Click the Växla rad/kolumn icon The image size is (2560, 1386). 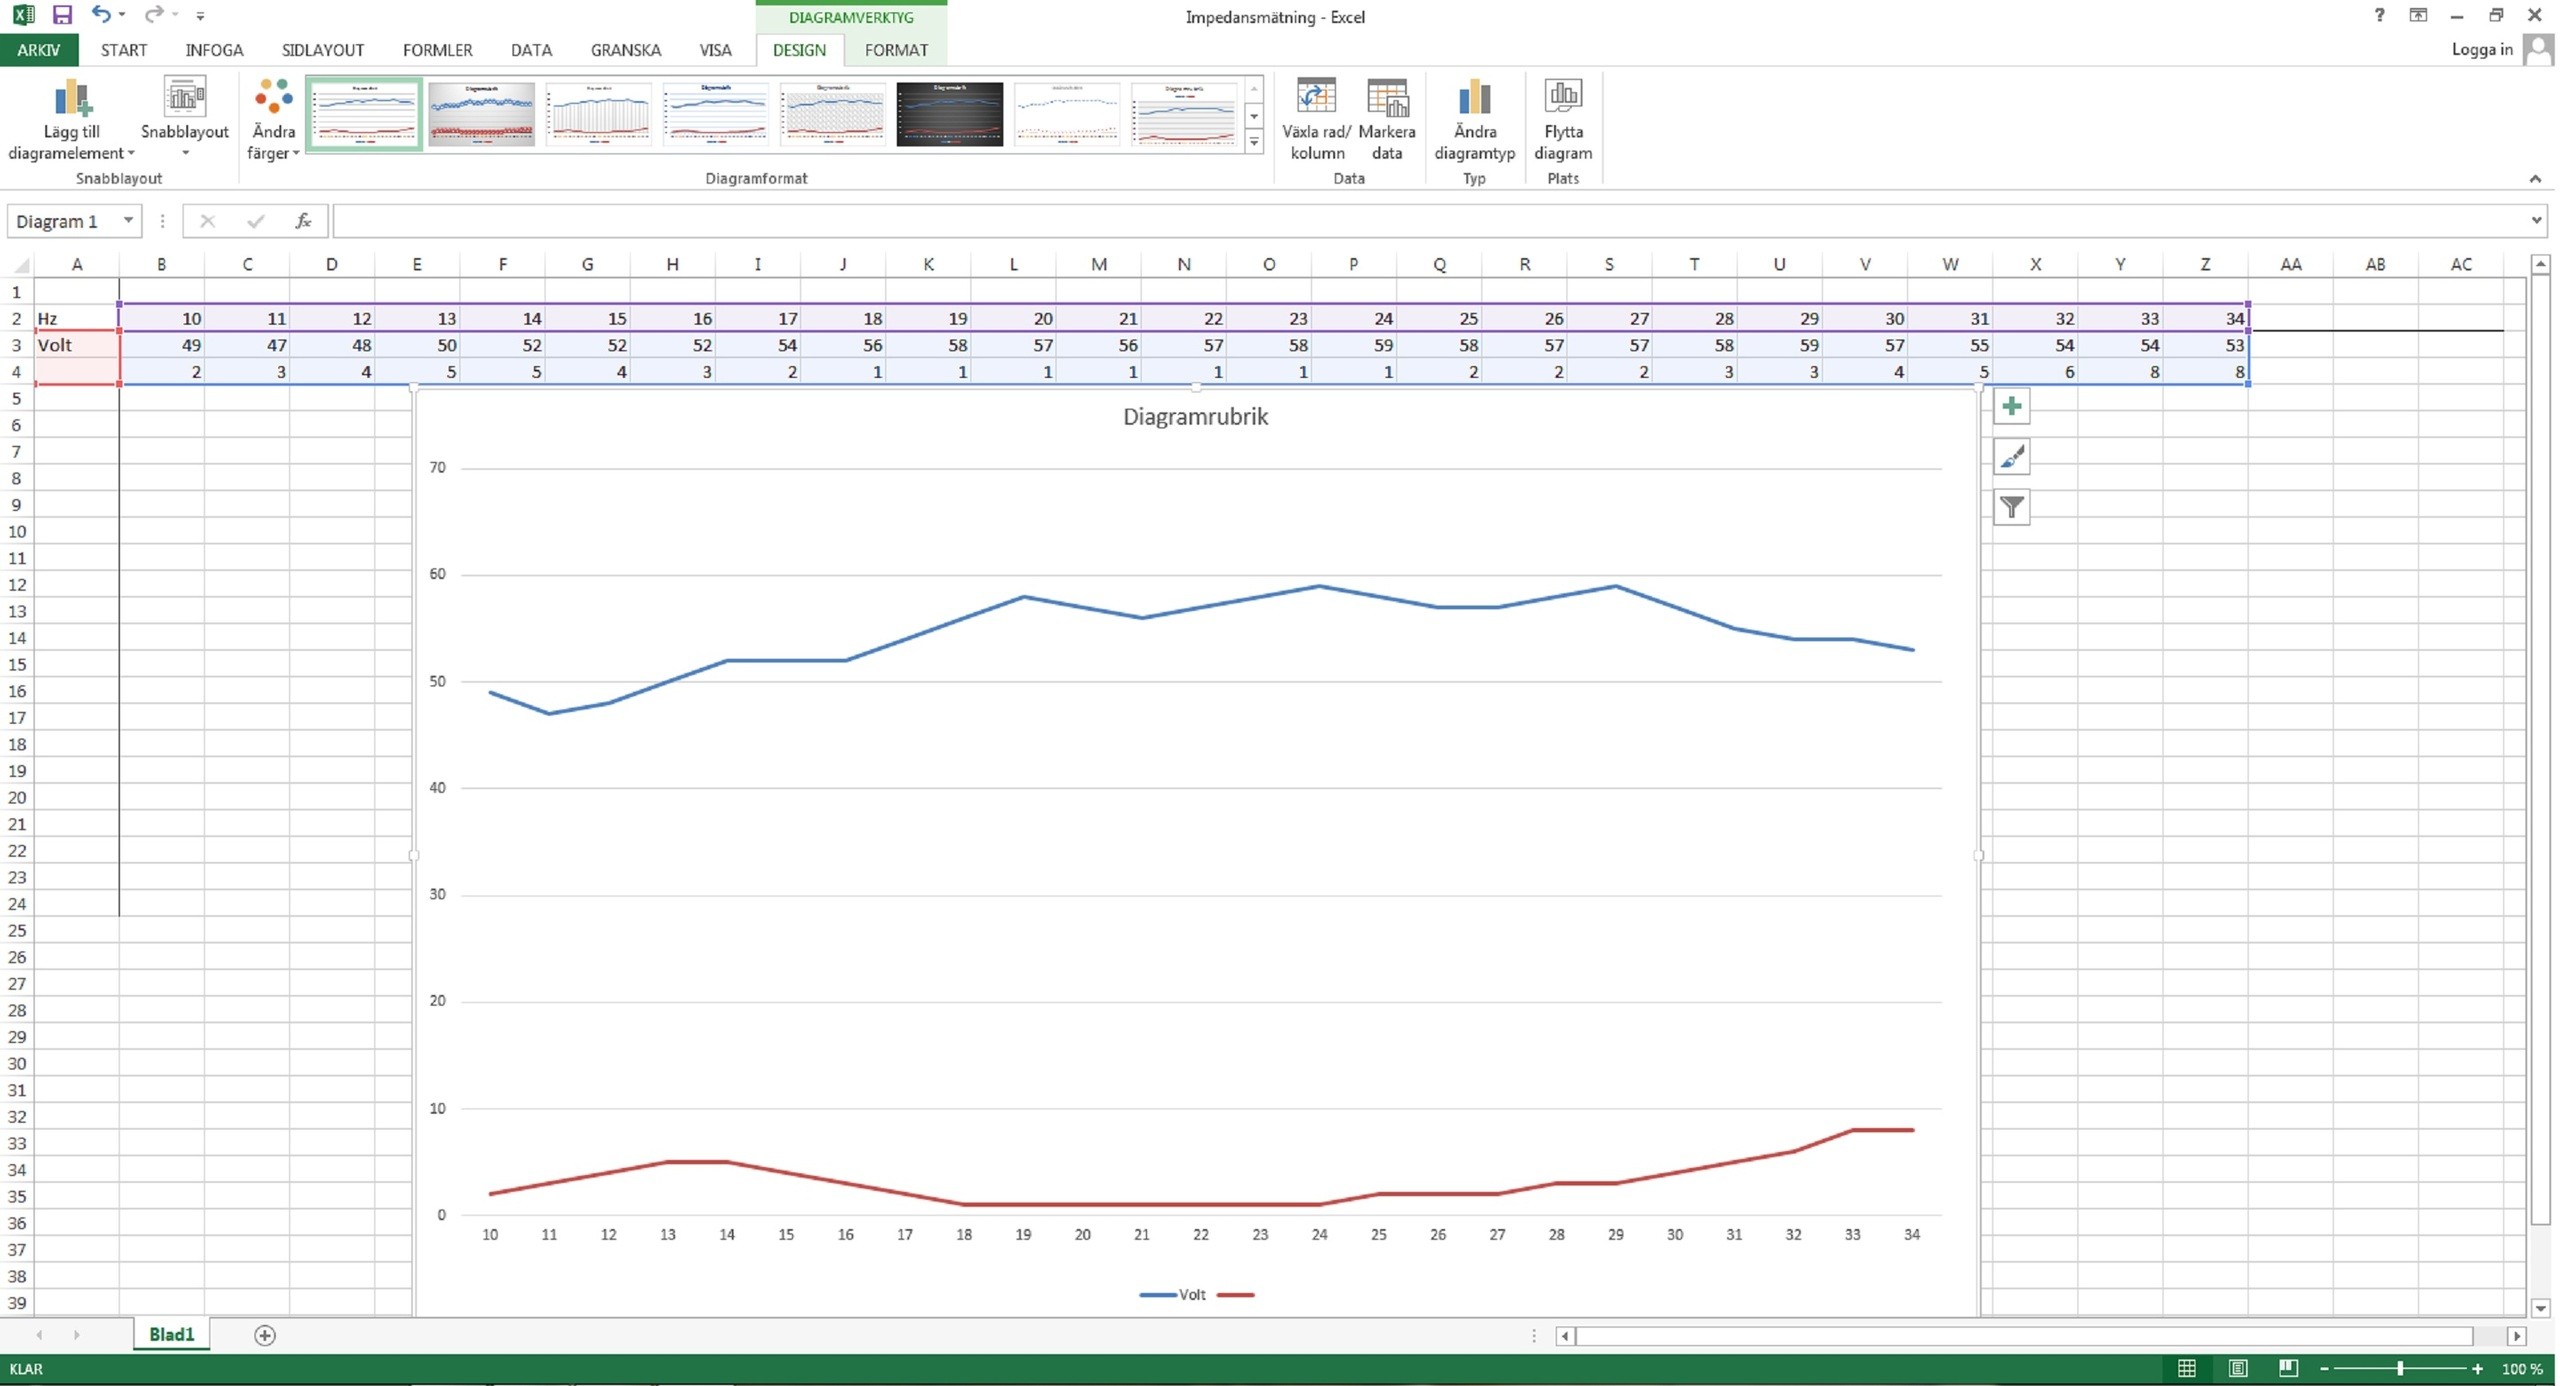coord(1316,99)
